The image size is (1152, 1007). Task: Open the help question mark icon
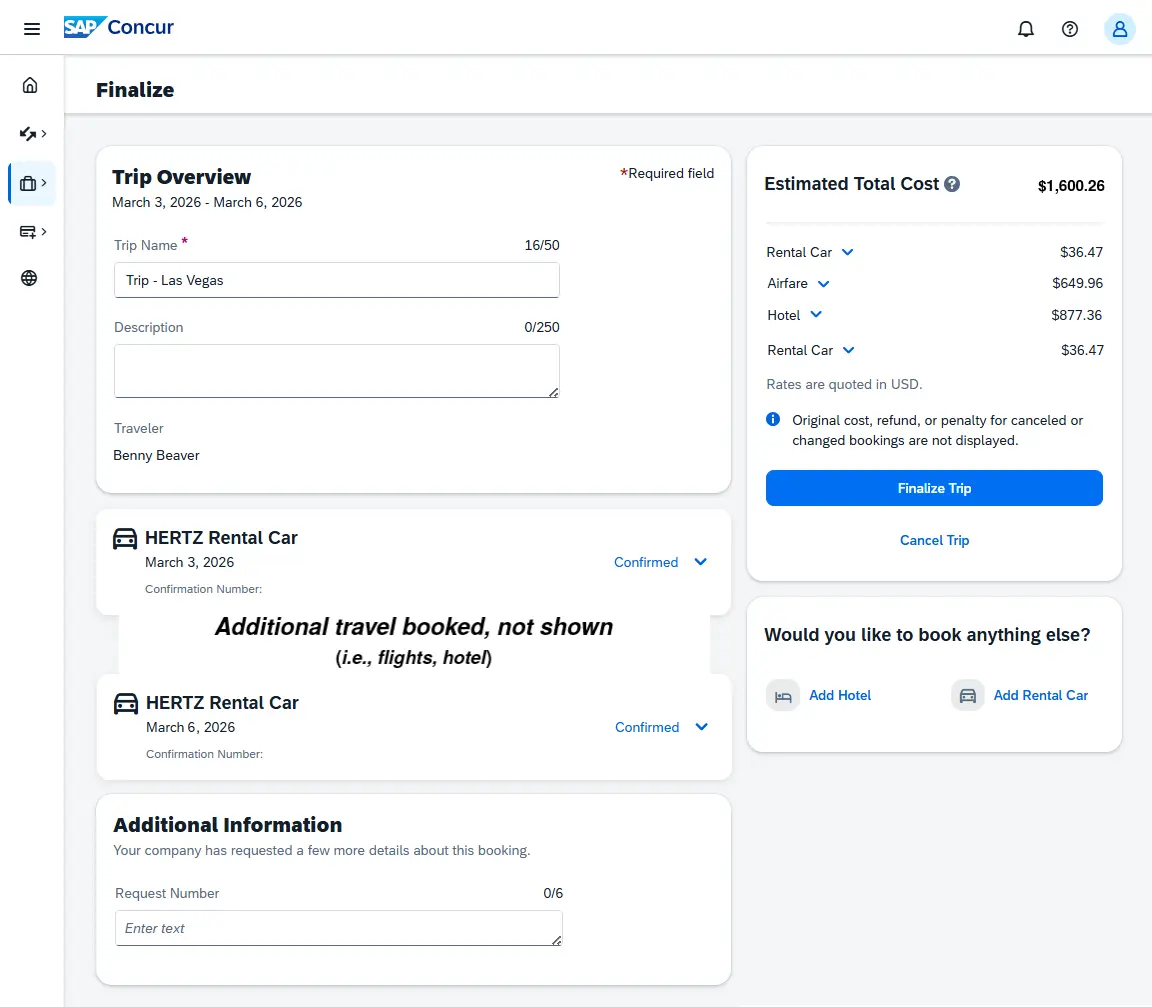point(1070,29)
